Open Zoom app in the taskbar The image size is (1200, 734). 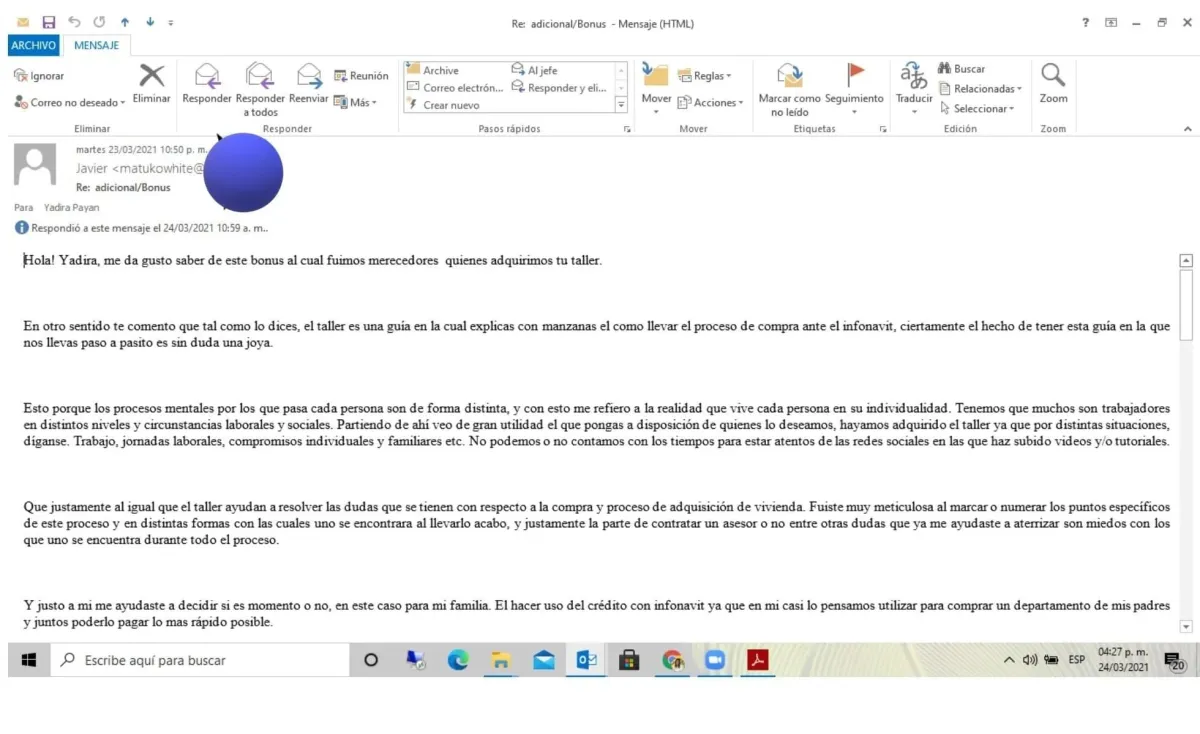714,660
